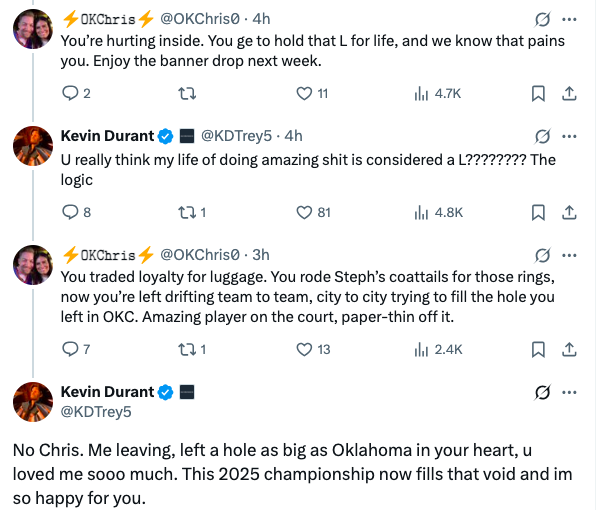Click Grok icon on Kevin Durant's 4h tweet

point(542,136)
